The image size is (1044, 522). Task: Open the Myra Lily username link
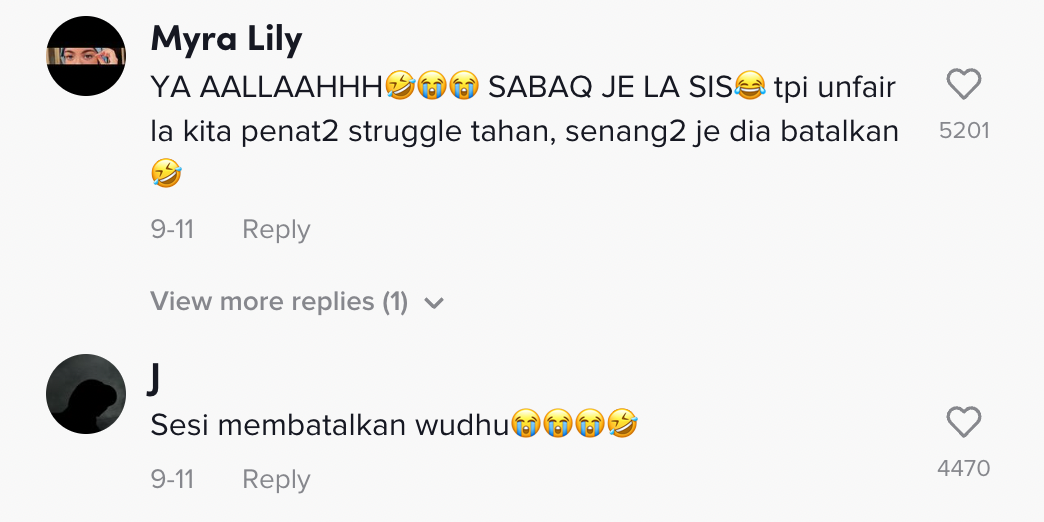[226, 39]
